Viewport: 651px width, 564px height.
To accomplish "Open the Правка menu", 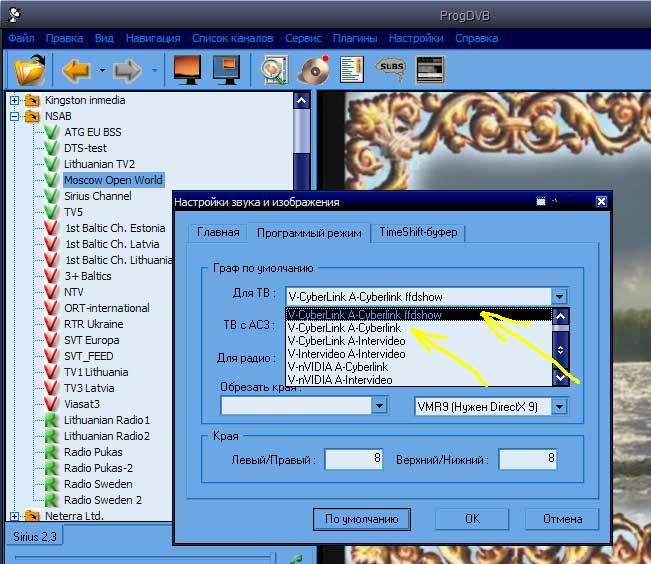I will (64, 38).
